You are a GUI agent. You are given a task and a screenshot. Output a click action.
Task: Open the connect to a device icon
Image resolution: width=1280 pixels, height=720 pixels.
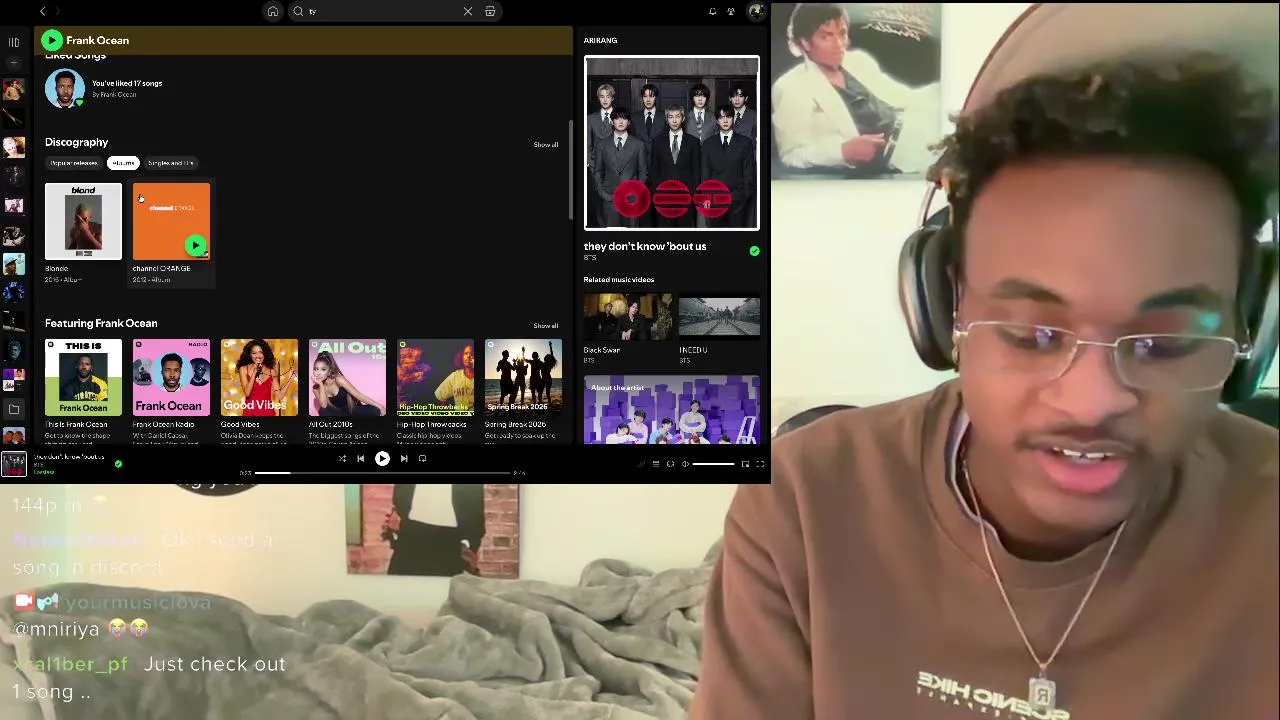pos(670,464)
